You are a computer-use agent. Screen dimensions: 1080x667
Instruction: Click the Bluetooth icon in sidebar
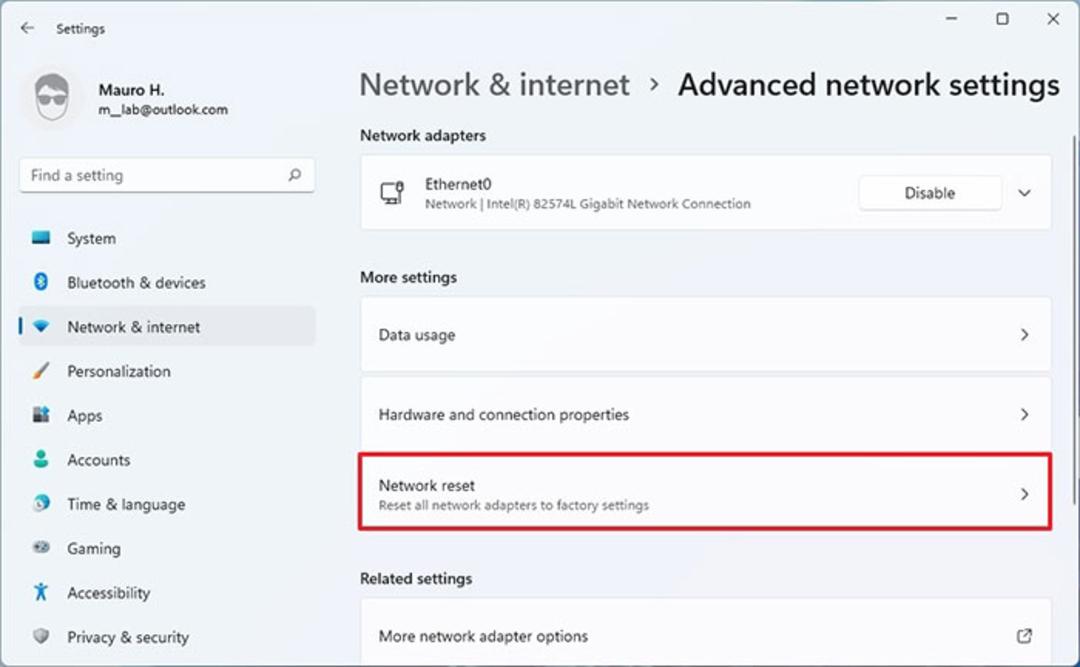41,282
